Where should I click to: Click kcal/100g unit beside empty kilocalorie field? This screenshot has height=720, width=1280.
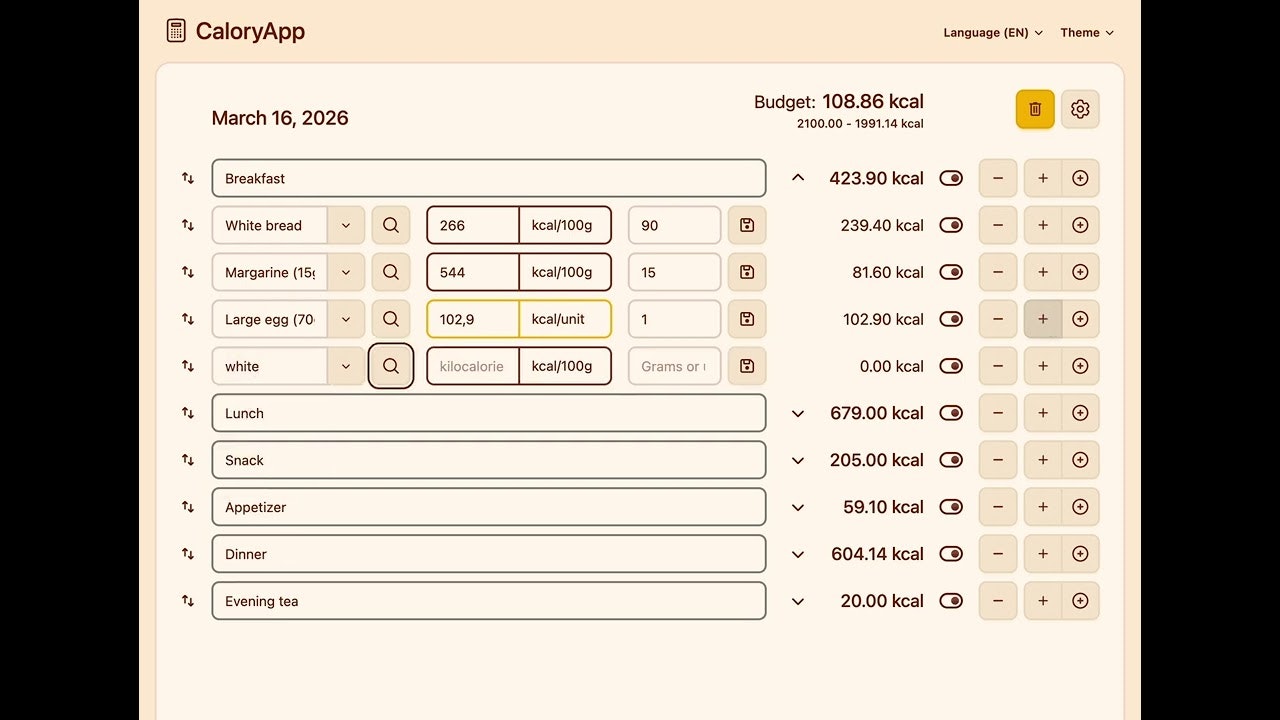pyautogui.click(x=565, y=366)
